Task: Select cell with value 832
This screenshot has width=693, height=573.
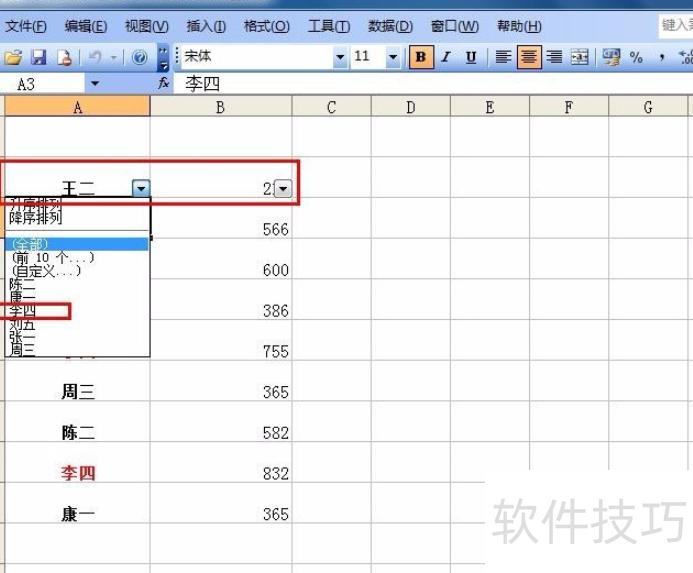Action: pos(221,462)
